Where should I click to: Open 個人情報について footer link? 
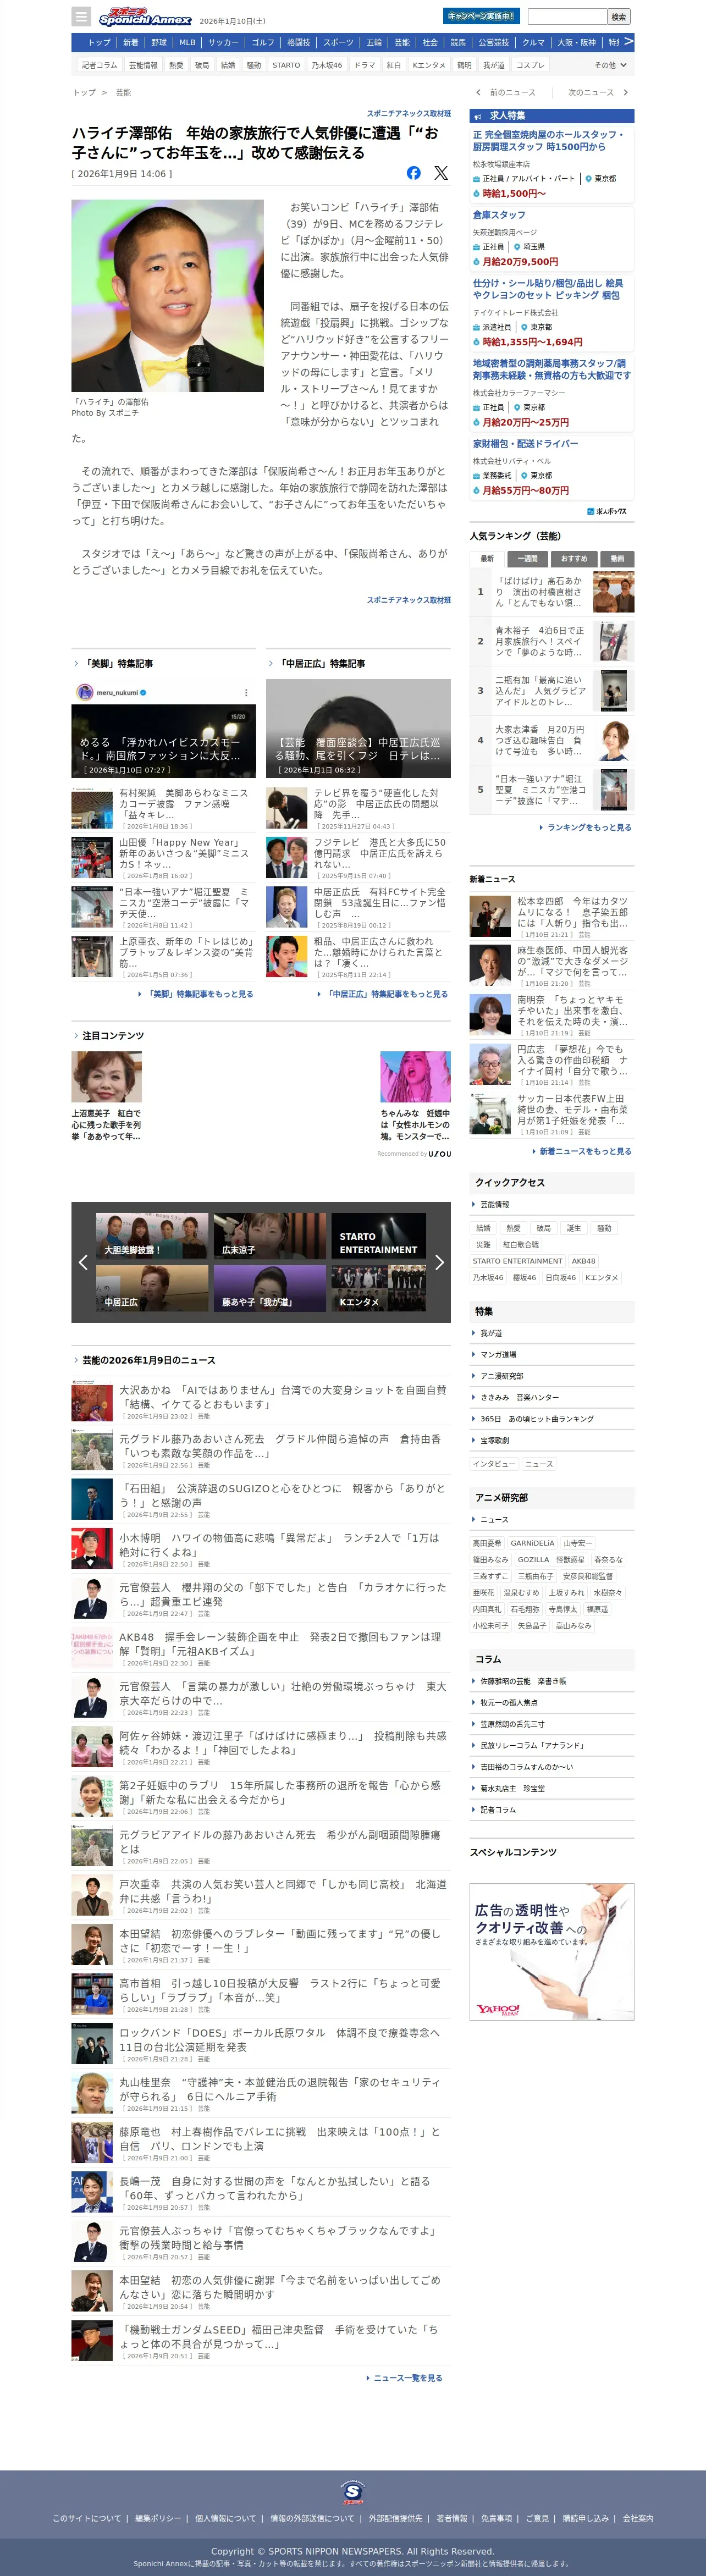tap(225, 2518)
